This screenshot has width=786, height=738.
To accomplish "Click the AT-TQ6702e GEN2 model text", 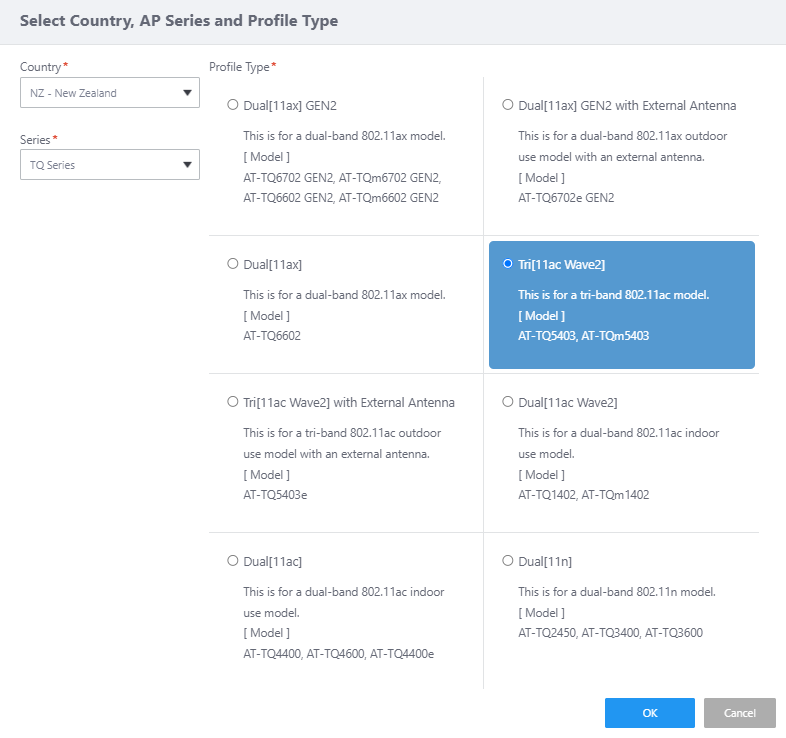I will click(566, 197).
